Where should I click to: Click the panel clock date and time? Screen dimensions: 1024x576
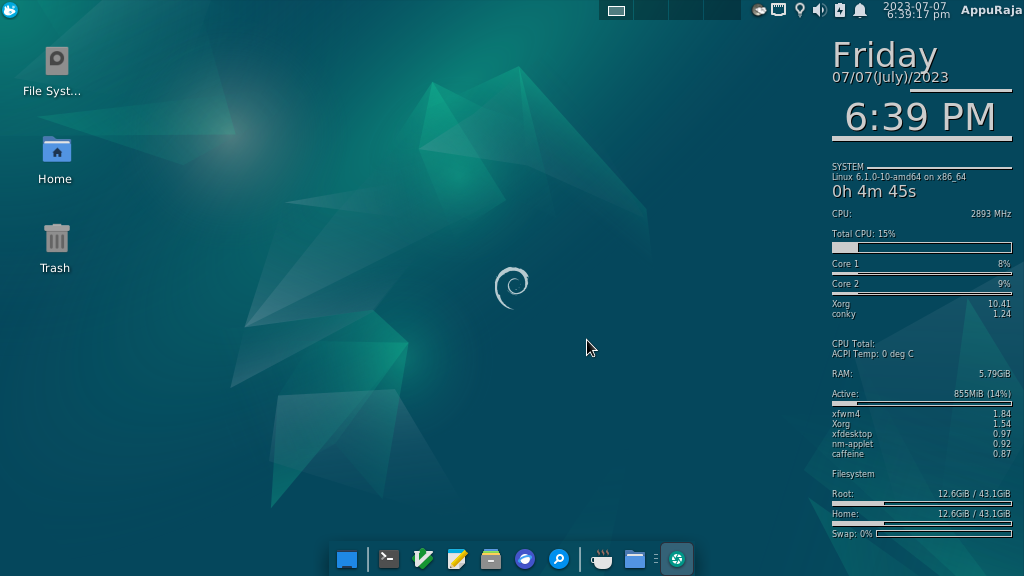[x=916, y=10]
